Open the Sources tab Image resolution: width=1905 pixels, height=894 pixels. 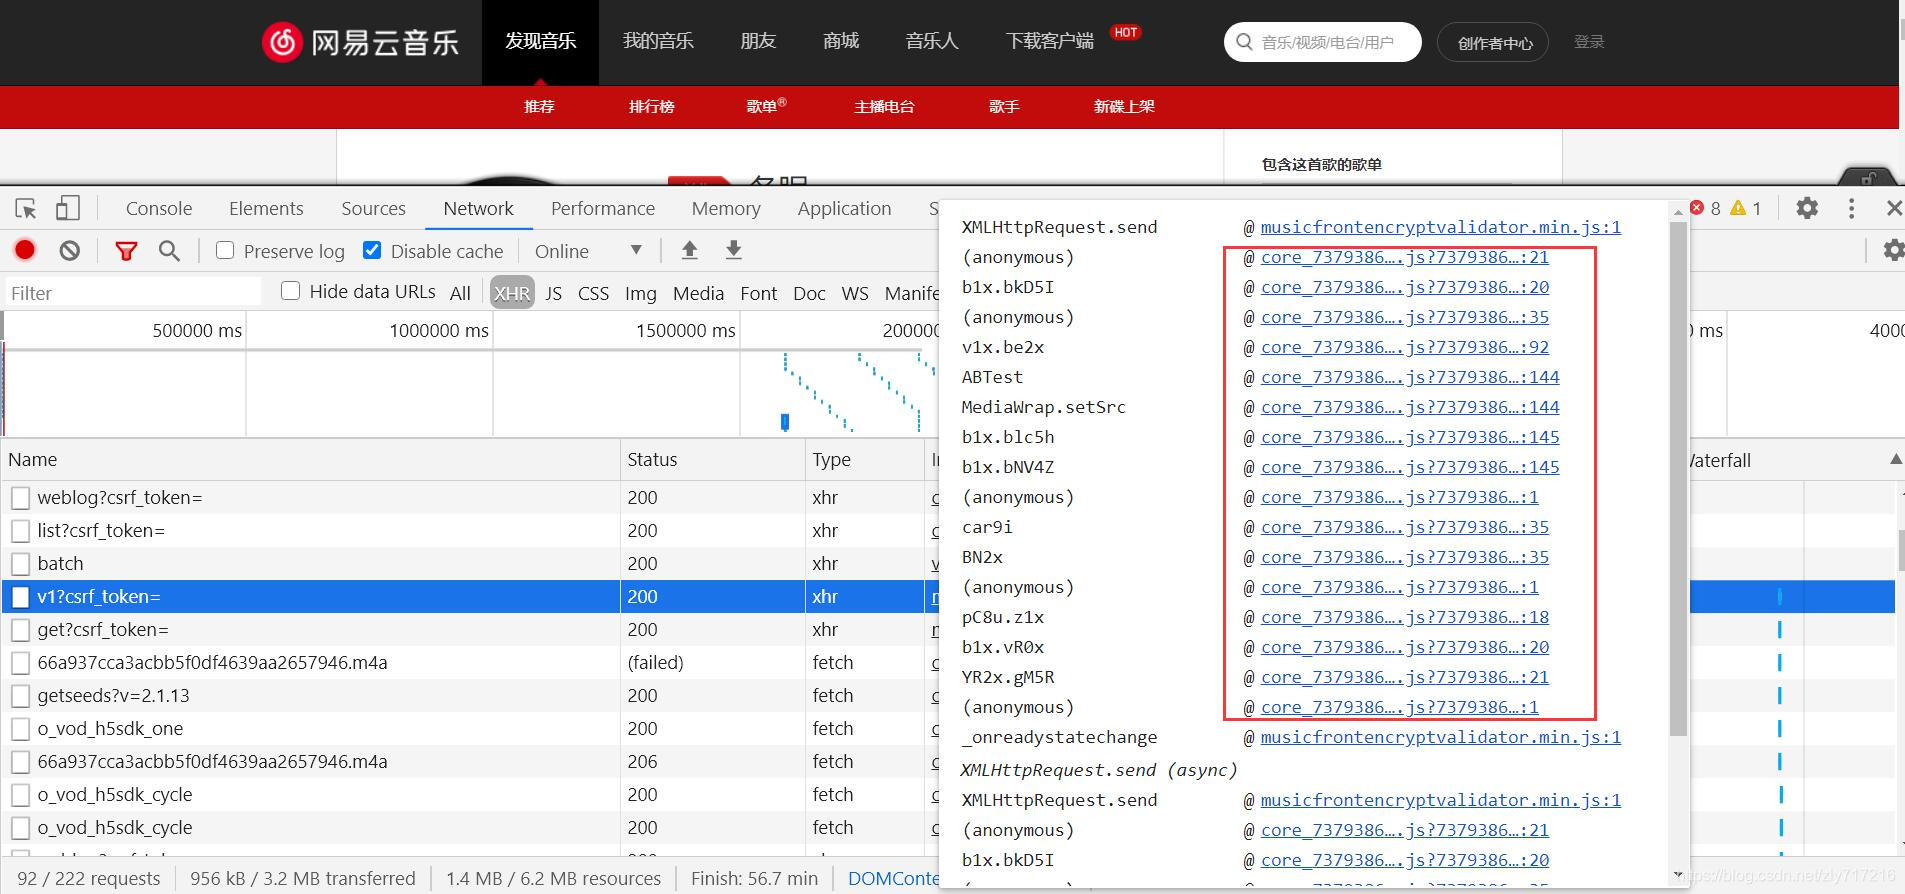tap(373, 208)
